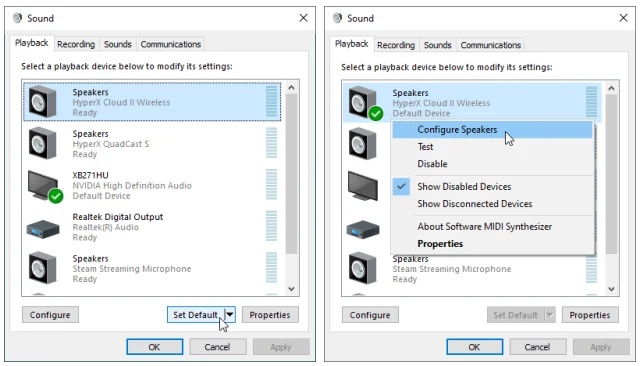Click Cancel button in right window
The width and height of the screenshot is (641, 366).
[x=538, y=347]
